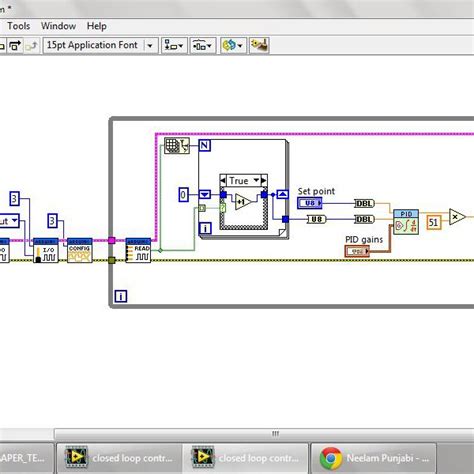Viewport: 474px width, 474px height.
Task: Click the Clean Up Diagram icon
Action: (x=259, y=45)
